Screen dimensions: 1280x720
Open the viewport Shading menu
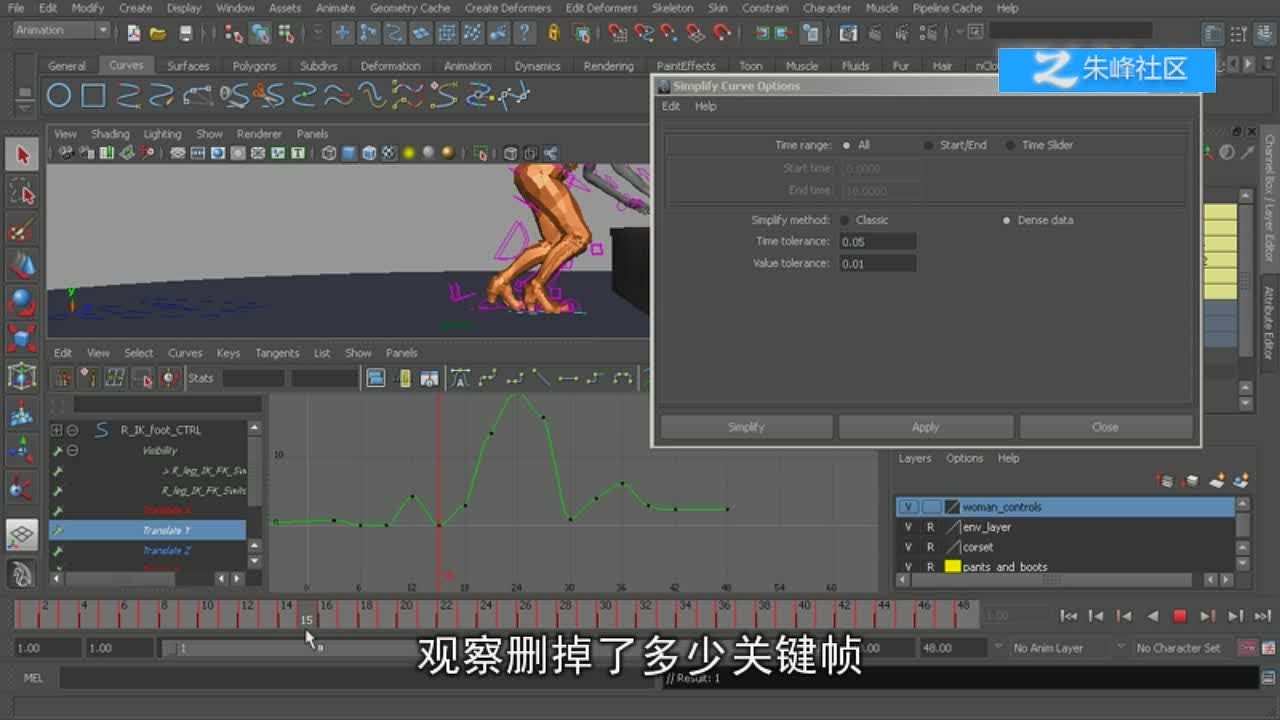point(110,134)
